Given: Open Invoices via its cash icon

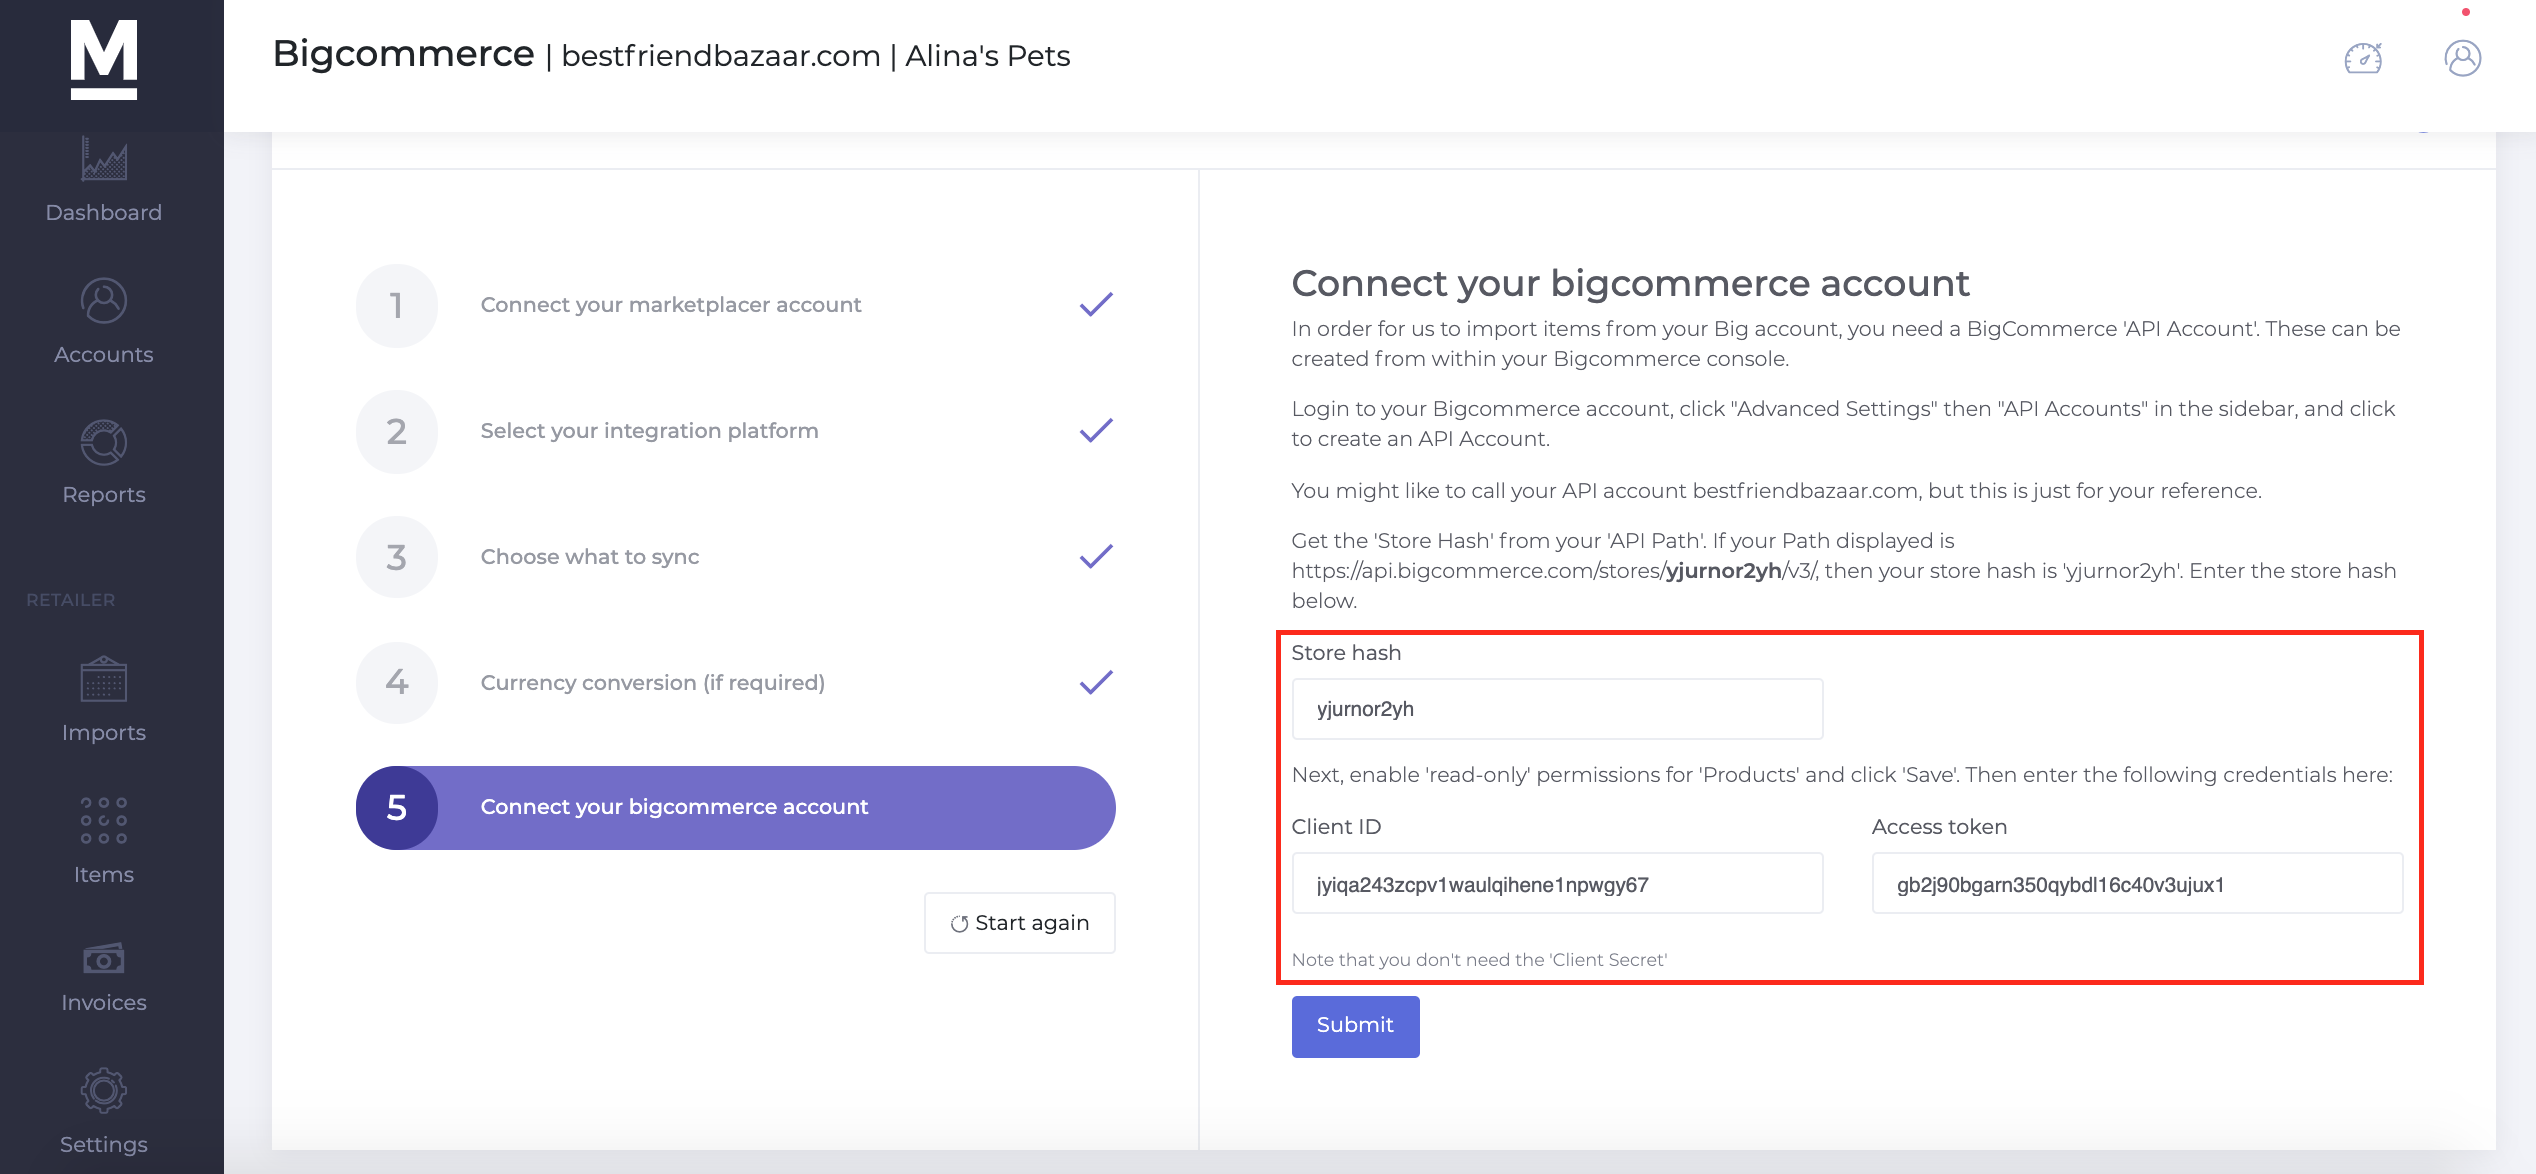Looking at the screenshot, I should 104,959.
